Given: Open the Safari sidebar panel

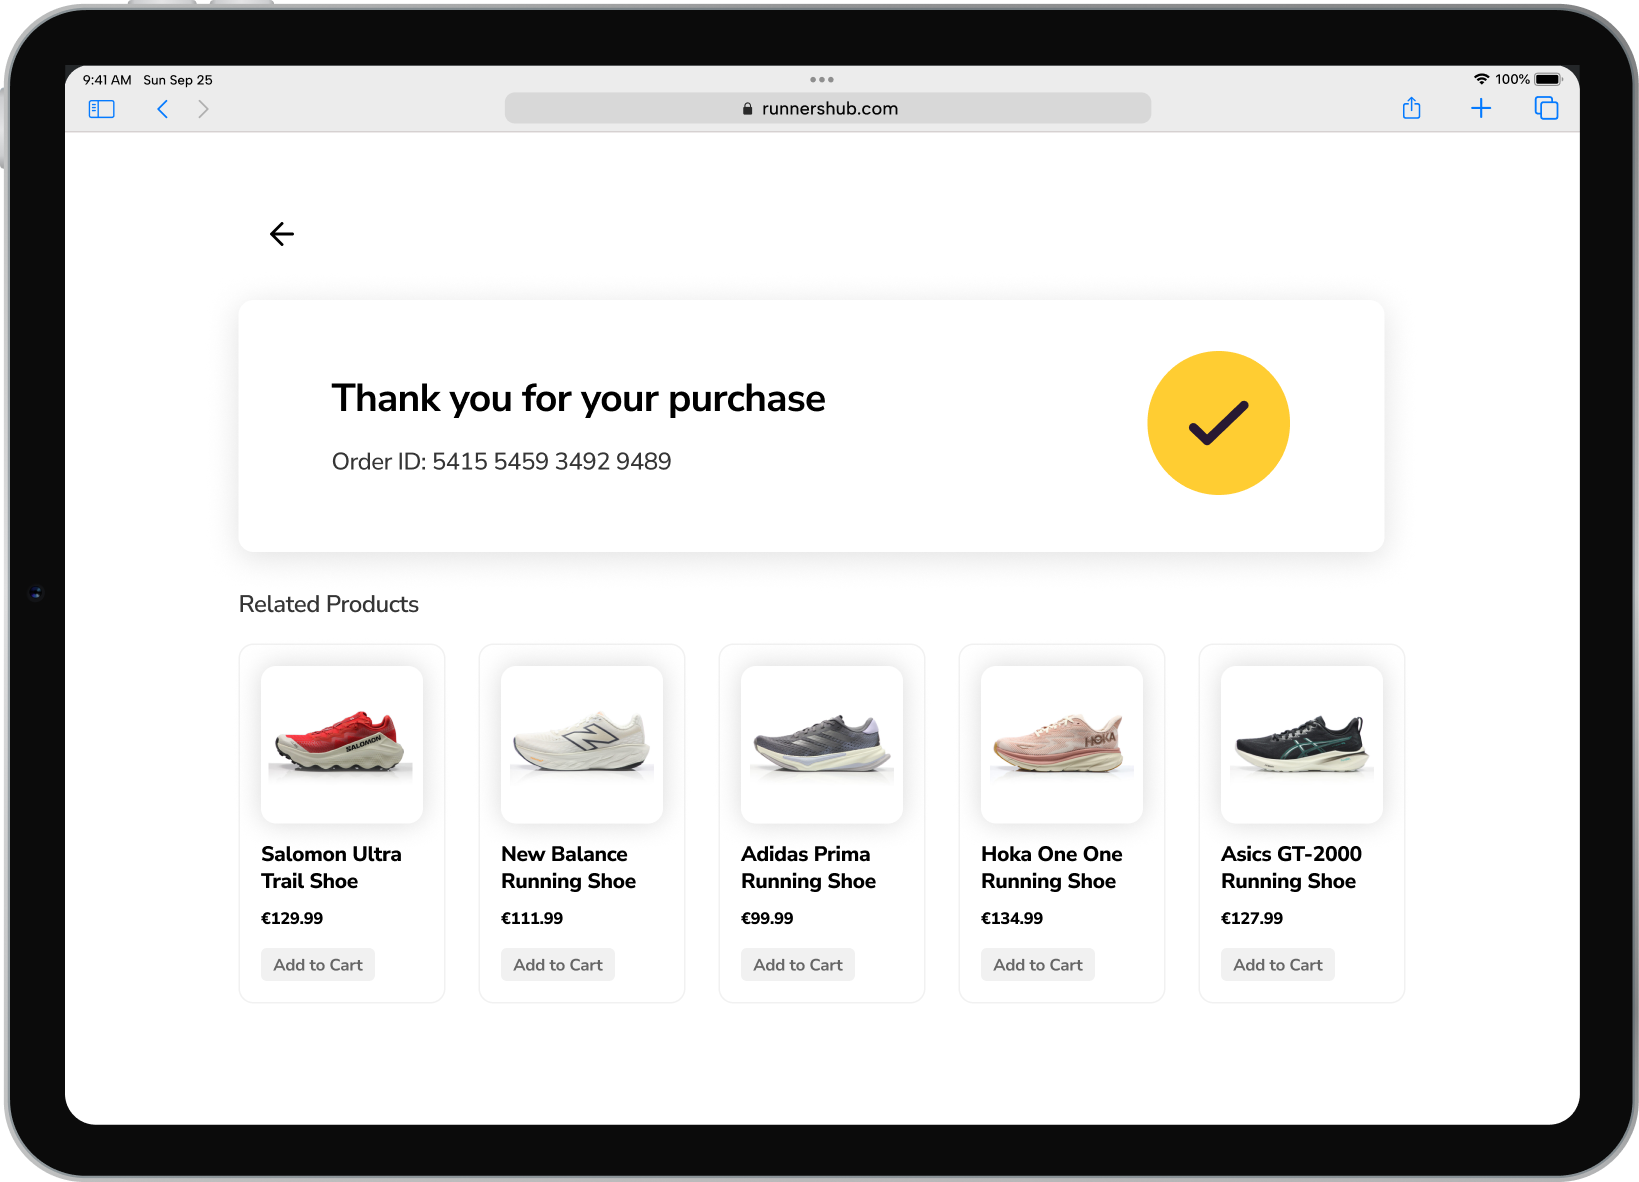Looking at the screenshot, I should click(x=102, y=109).
